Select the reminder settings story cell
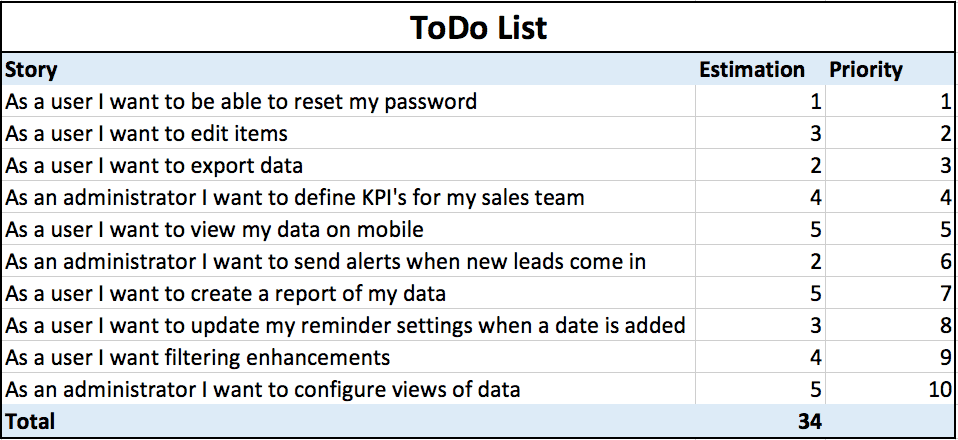The width and height of the screenshot is (958, 440). [x=345, y=326]
